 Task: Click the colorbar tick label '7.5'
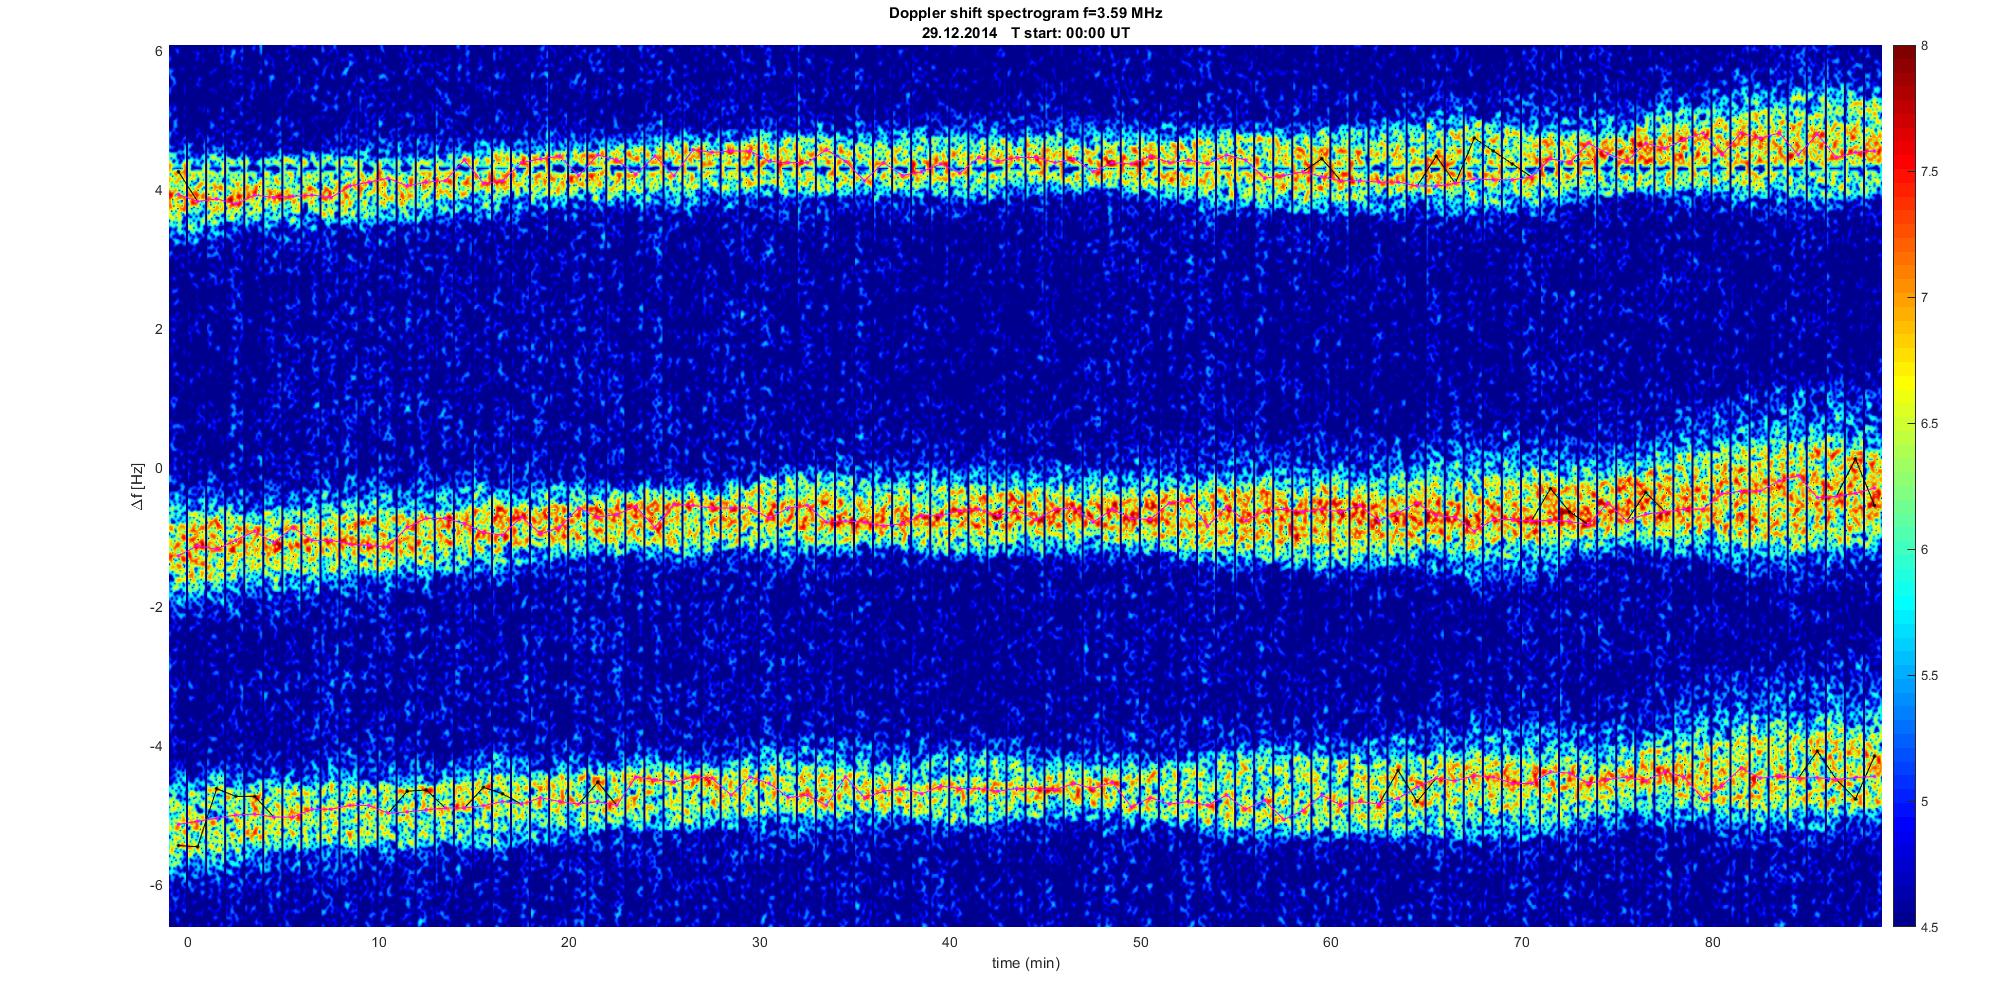(x=1930, y=172)
